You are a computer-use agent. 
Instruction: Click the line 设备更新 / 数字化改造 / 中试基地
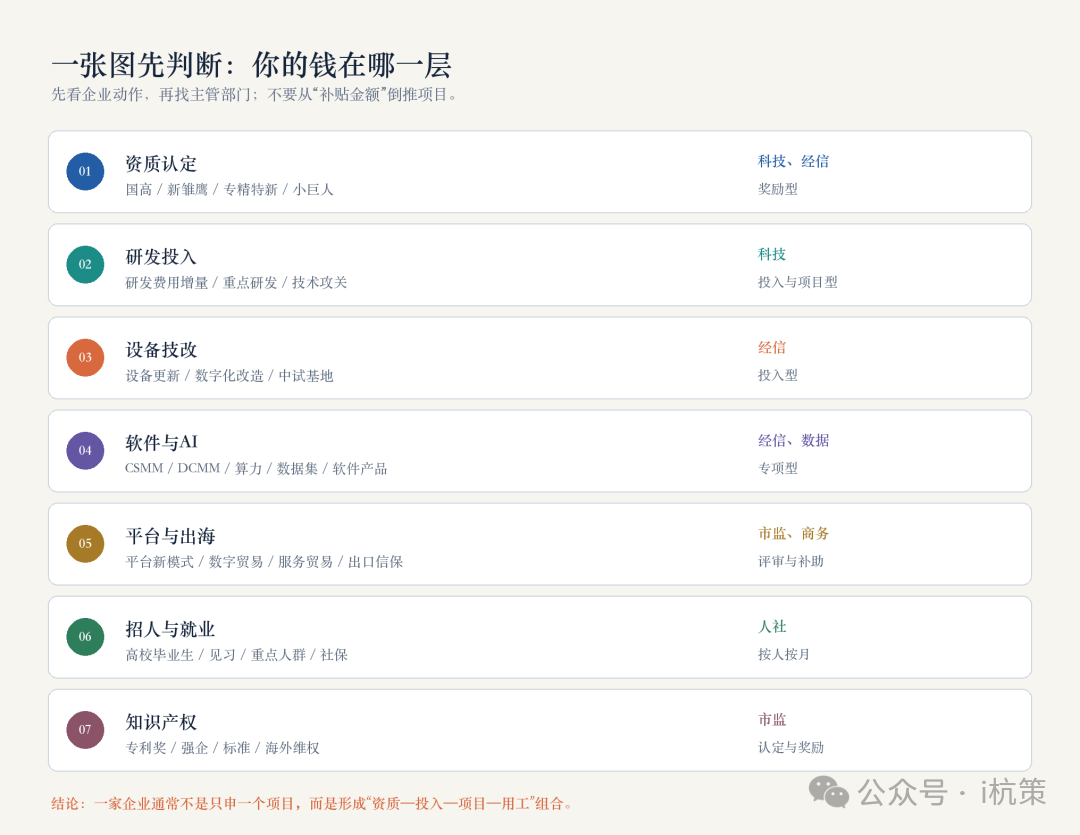[x=229, y=375]
